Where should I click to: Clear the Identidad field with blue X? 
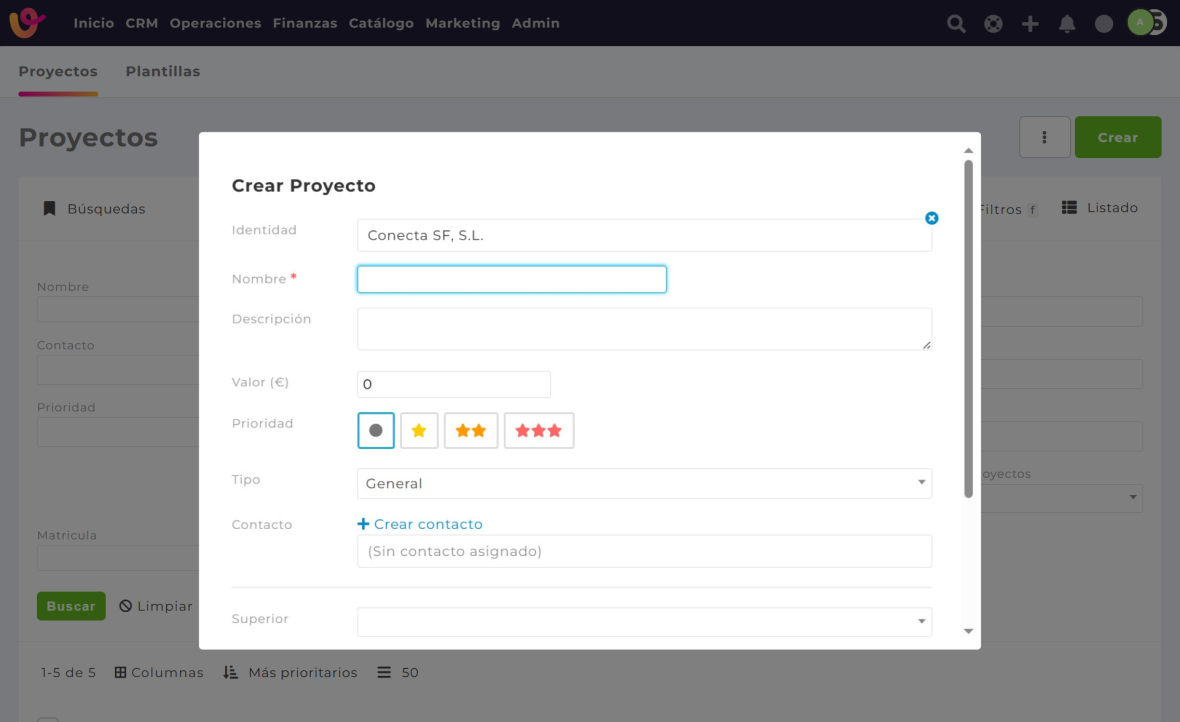pos(931,218)
